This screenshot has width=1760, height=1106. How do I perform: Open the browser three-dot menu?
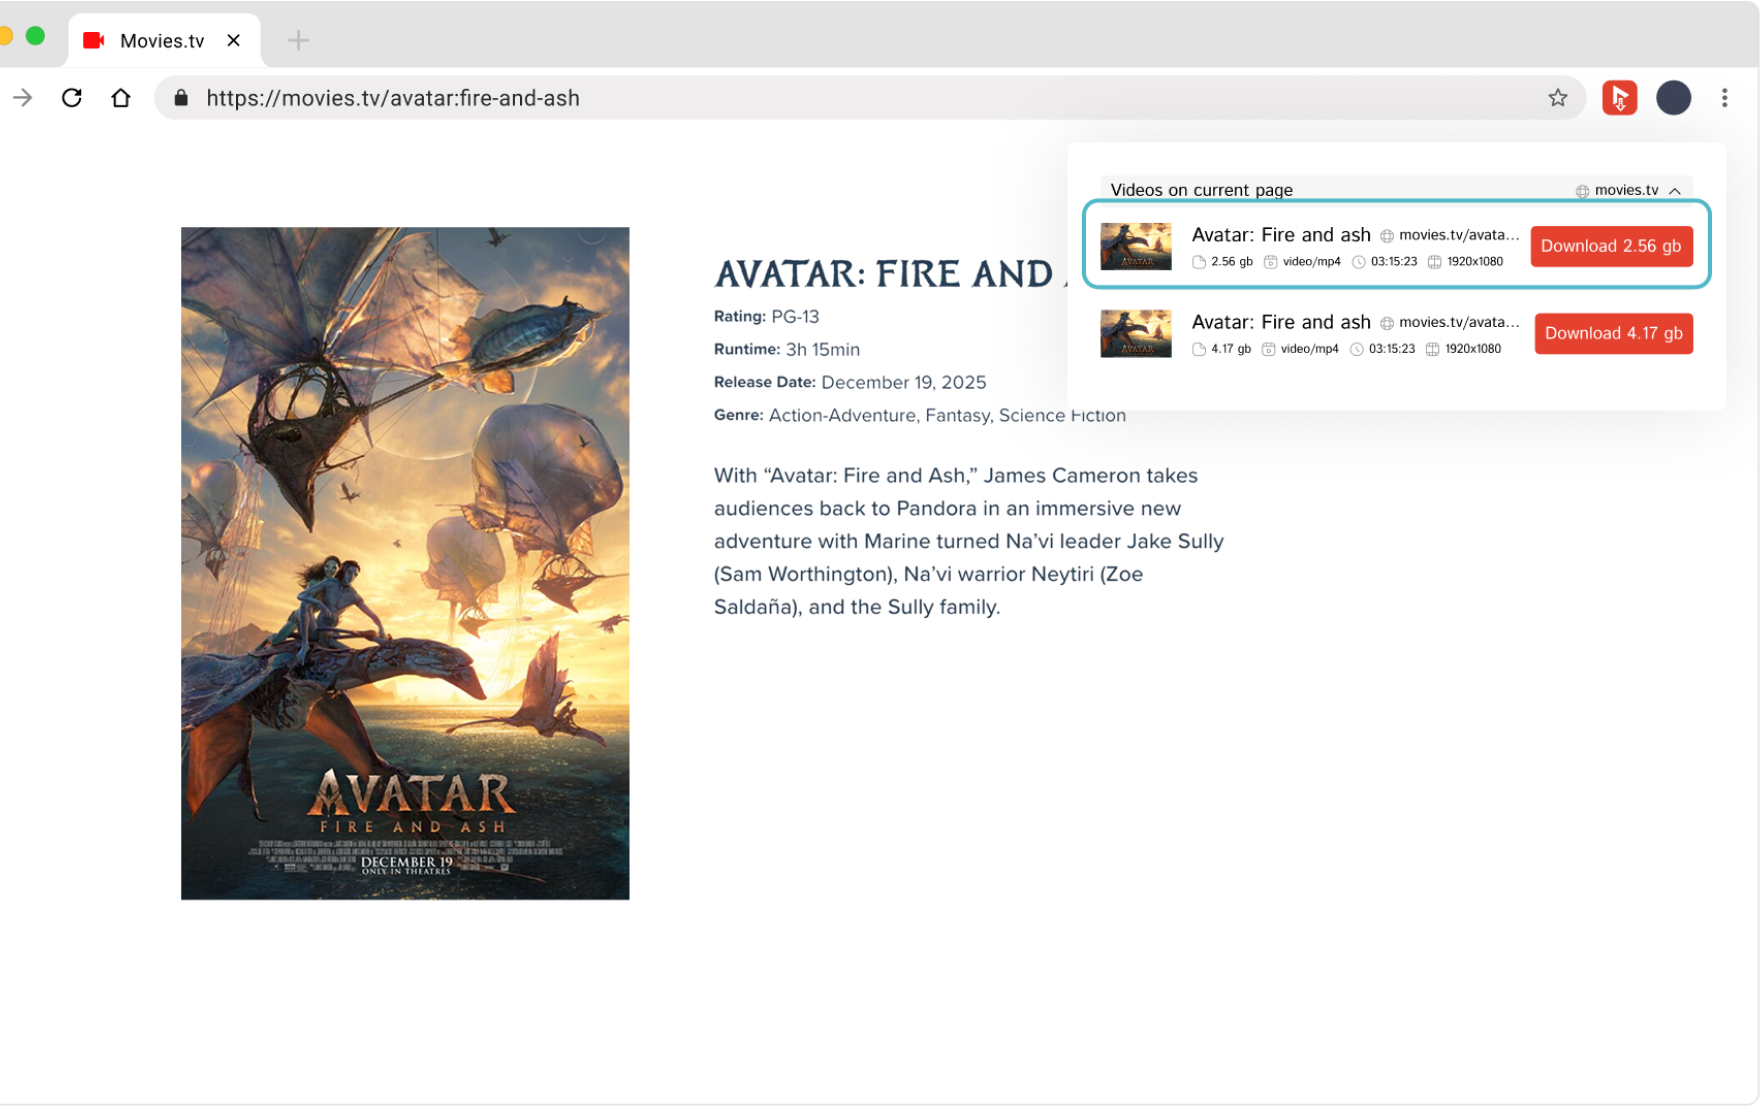(x=1724, y=98)
